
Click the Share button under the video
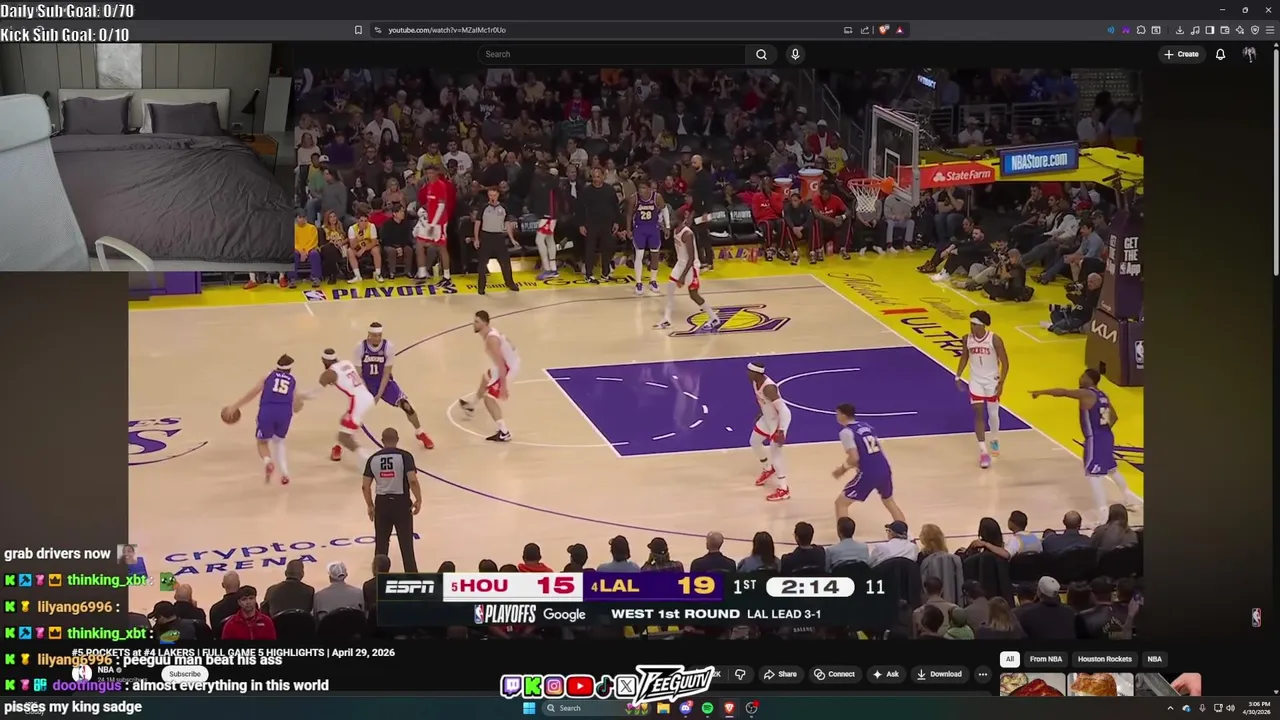pos(781,674)
